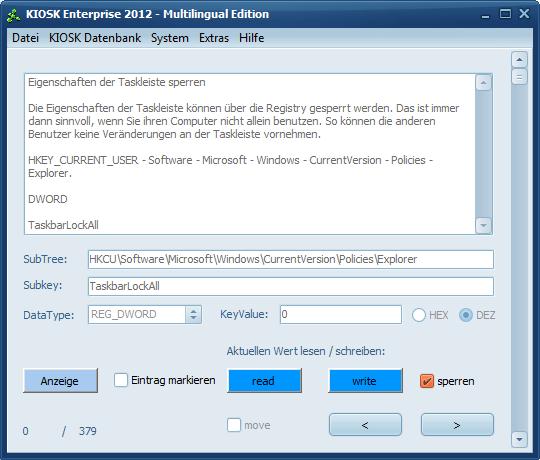Click the 'SubTree:' label

45,259
